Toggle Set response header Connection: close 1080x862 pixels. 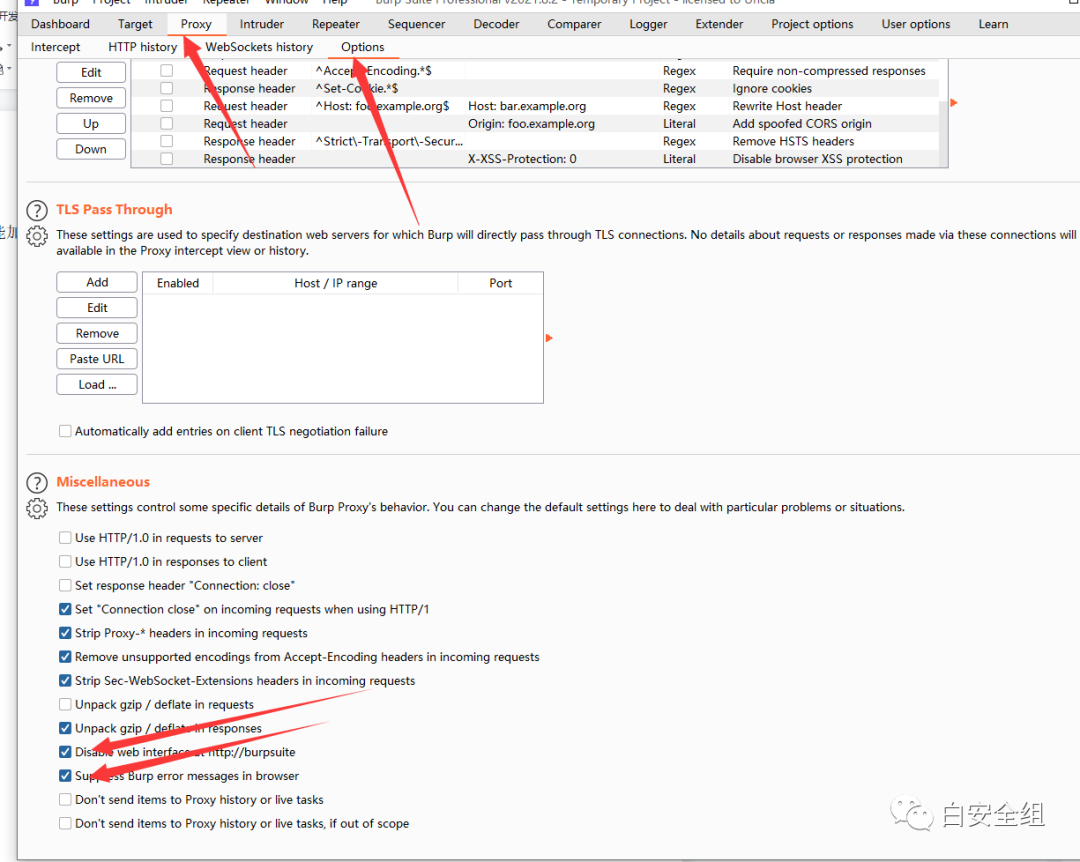click(65, 585)
